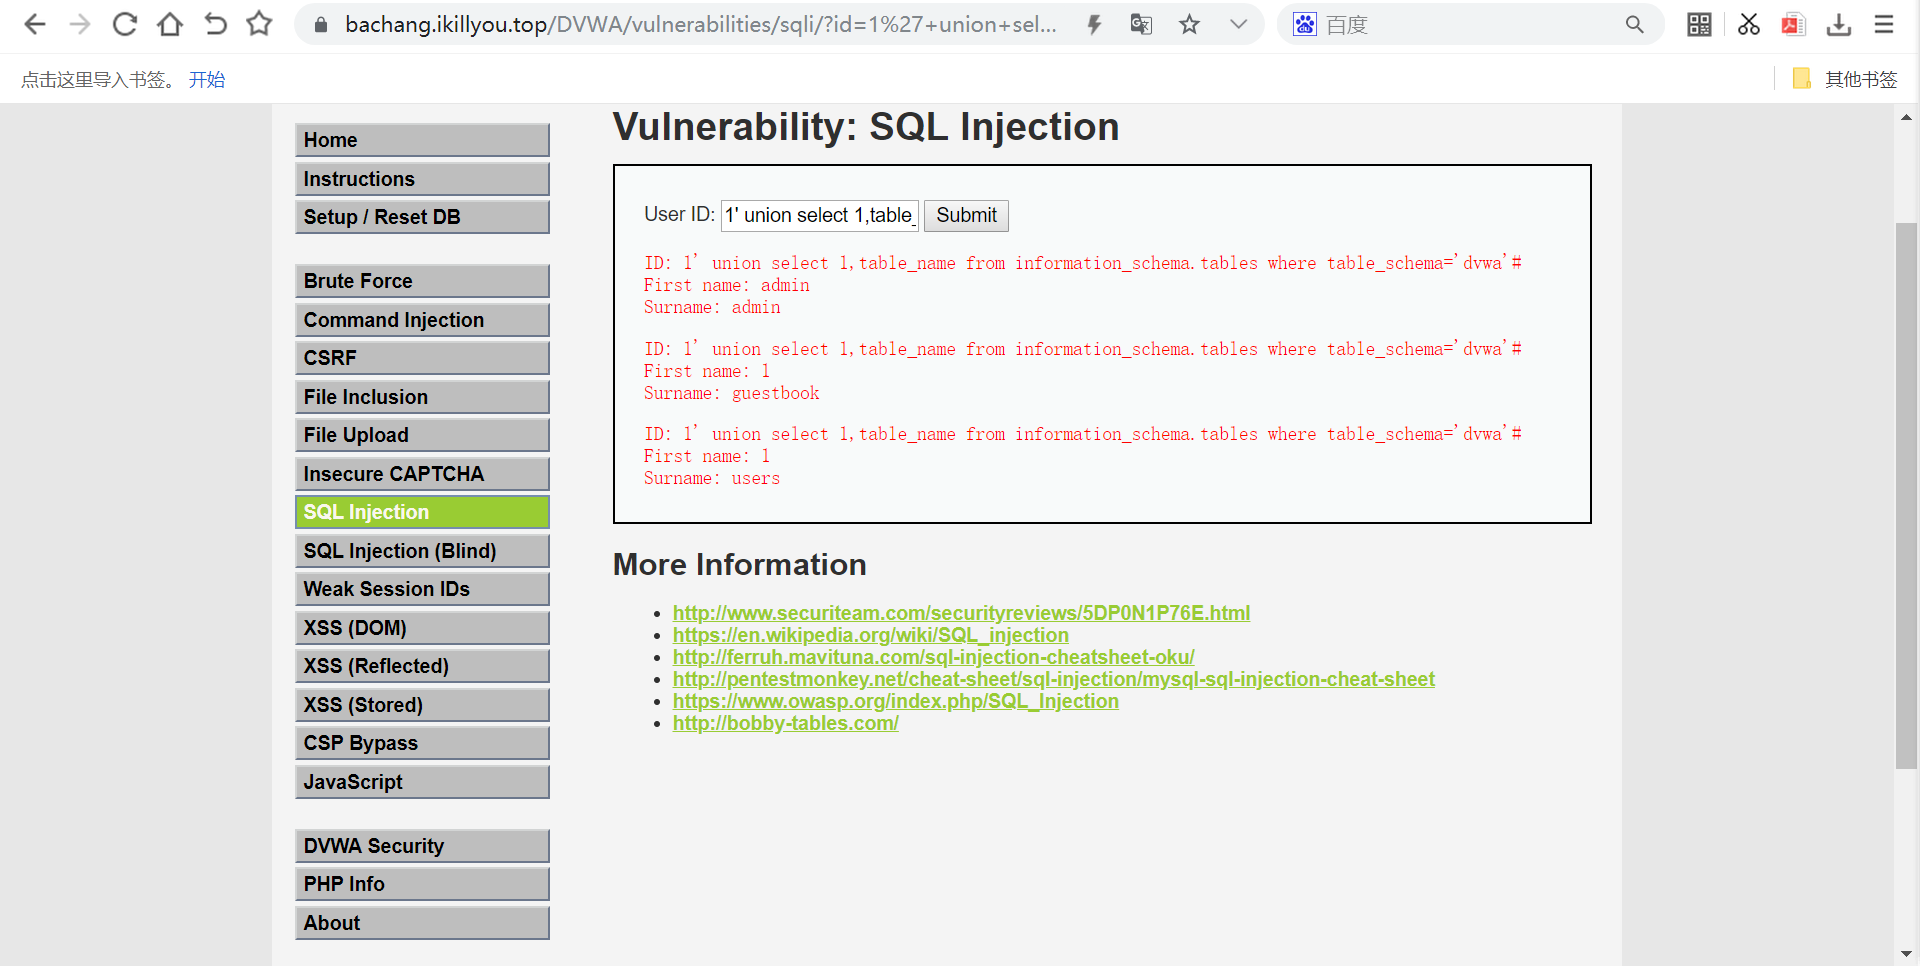Screen dimensions: 1920x966
Task: Click the padlock site security icon
Action: (321, 25)
